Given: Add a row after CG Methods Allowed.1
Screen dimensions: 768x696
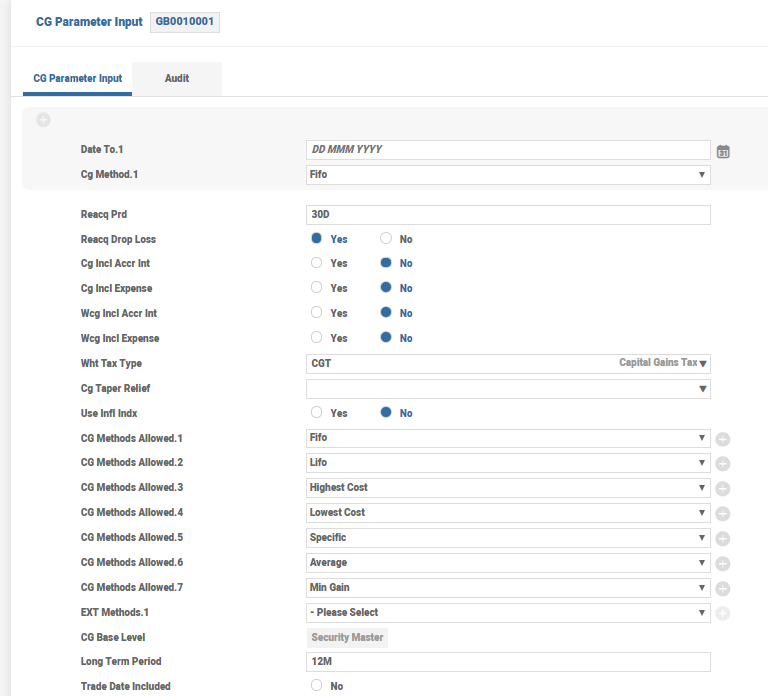Looking at the screenshot, I should click(723, 438).
